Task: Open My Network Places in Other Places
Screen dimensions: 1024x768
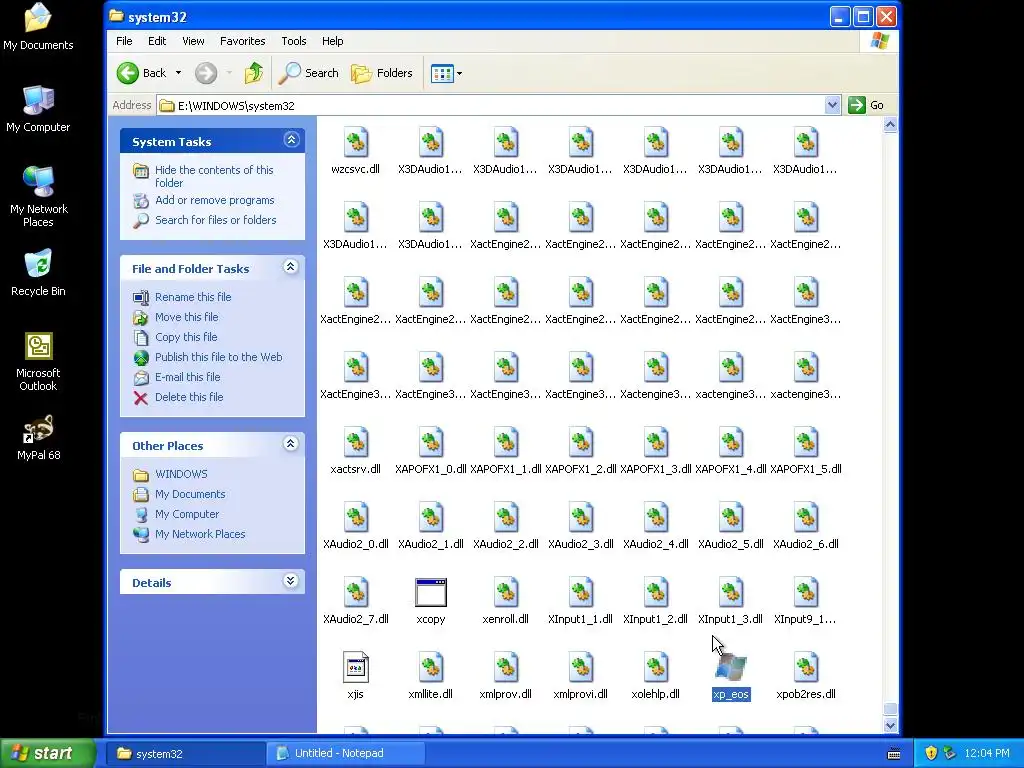Action: click(x=200, y=534)
